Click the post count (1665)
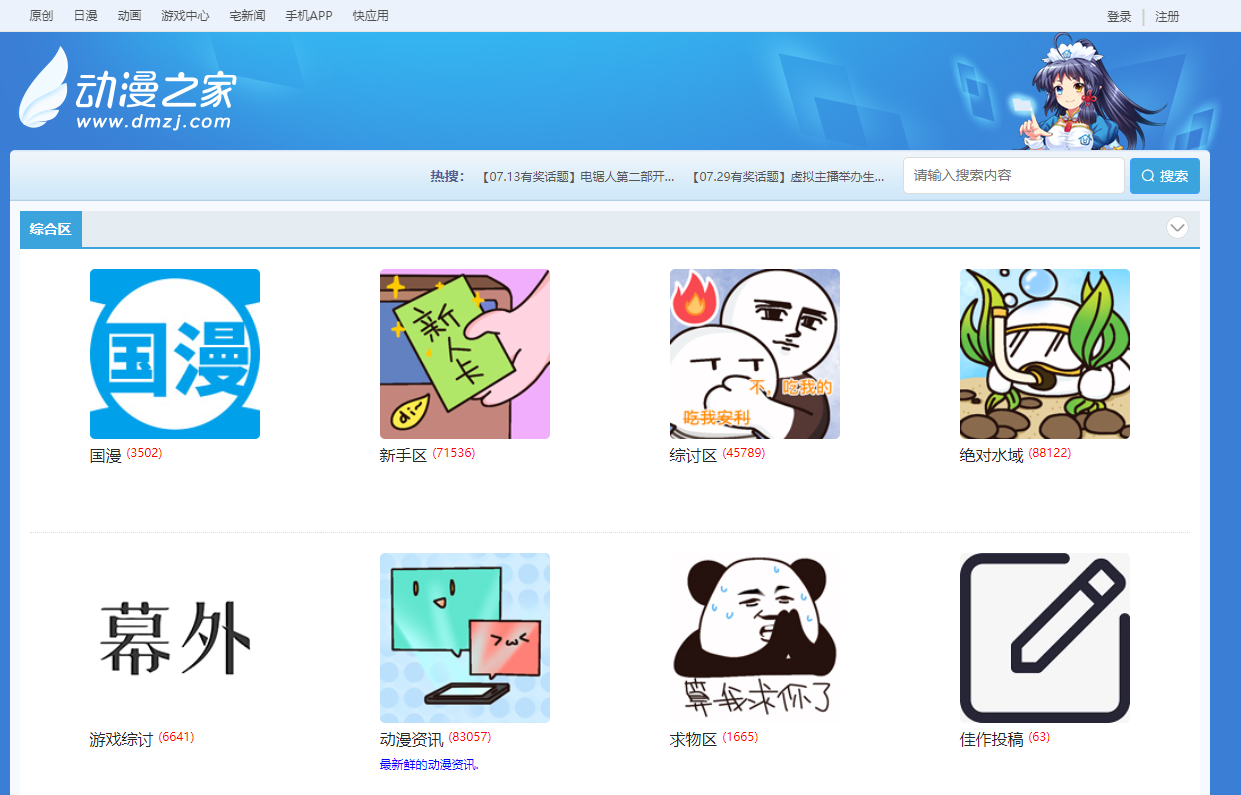The image size is (1241, 795). (x=740, y=737)
